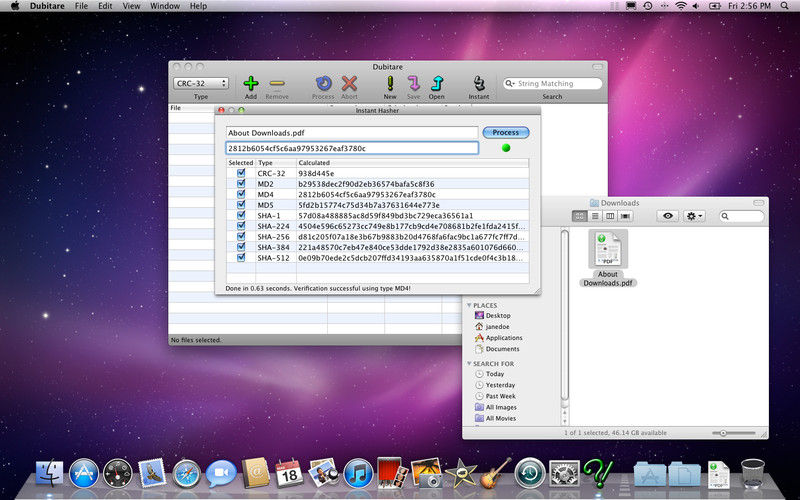Open Address Book in the Dock
The height and width of the screenshot is (500, 800).
click(255, 473)
